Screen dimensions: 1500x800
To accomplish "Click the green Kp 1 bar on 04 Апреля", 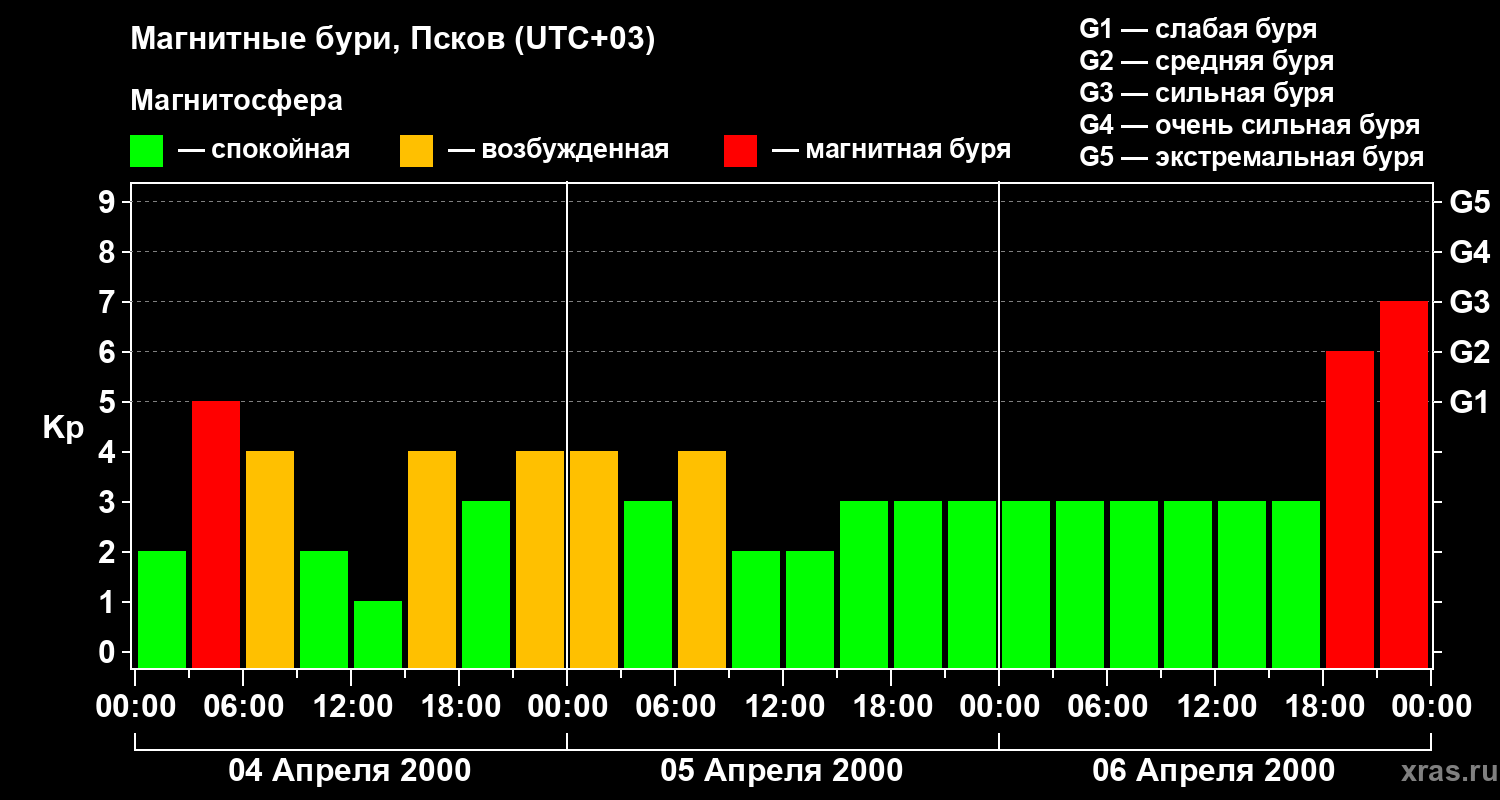I will (378, 634).
